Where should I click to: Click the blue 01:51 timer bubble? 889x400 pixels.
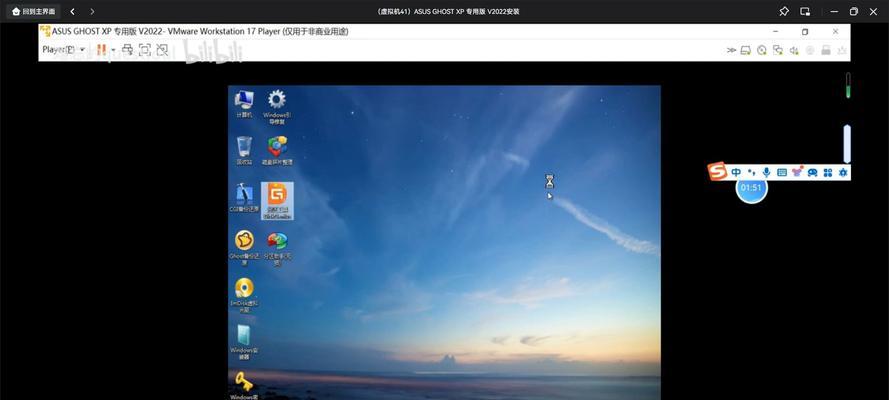751,188
